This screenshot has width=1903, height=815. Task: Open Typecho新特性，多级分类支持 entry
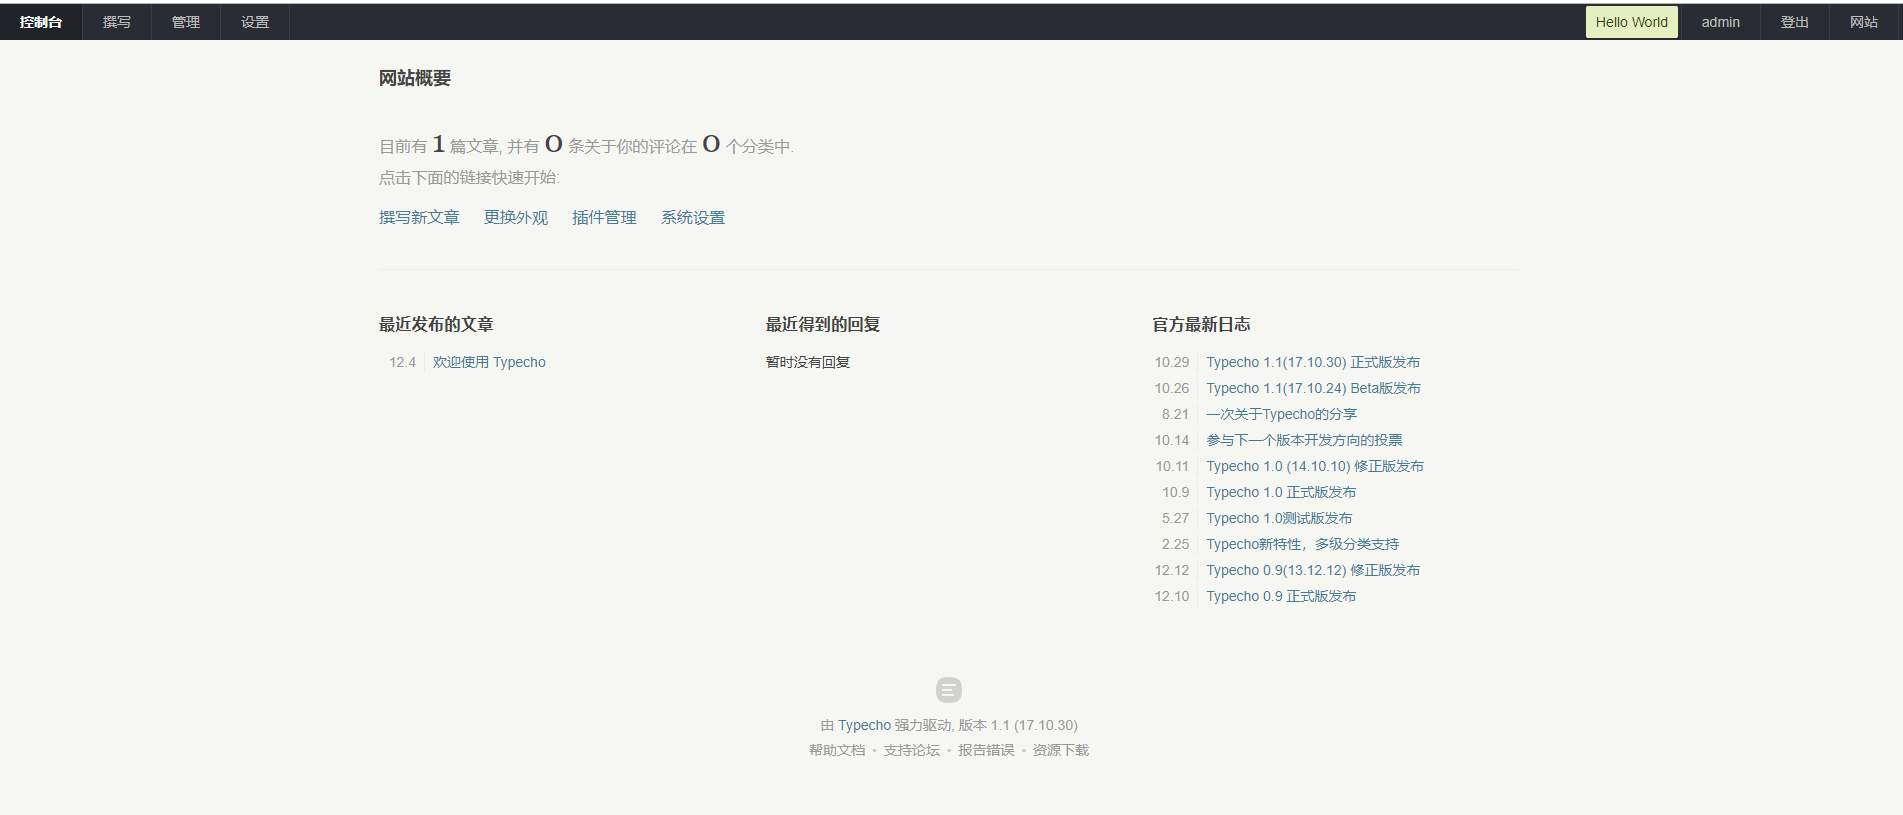[1302, 544]
